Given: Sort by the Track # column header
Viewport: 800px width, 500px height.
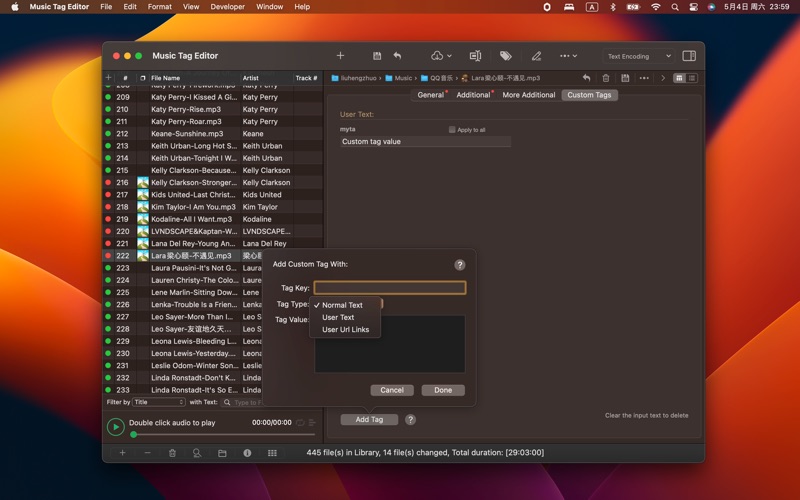Looking at the screenshot, I should (x=307, y=78).
